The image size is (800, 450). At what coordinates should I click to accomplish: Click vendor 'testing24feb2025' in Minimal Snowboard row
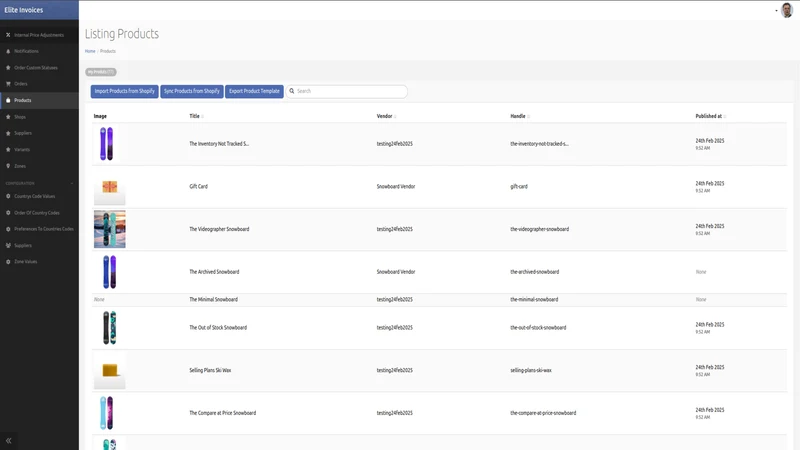pyautogui.click(x=394, y=299)
